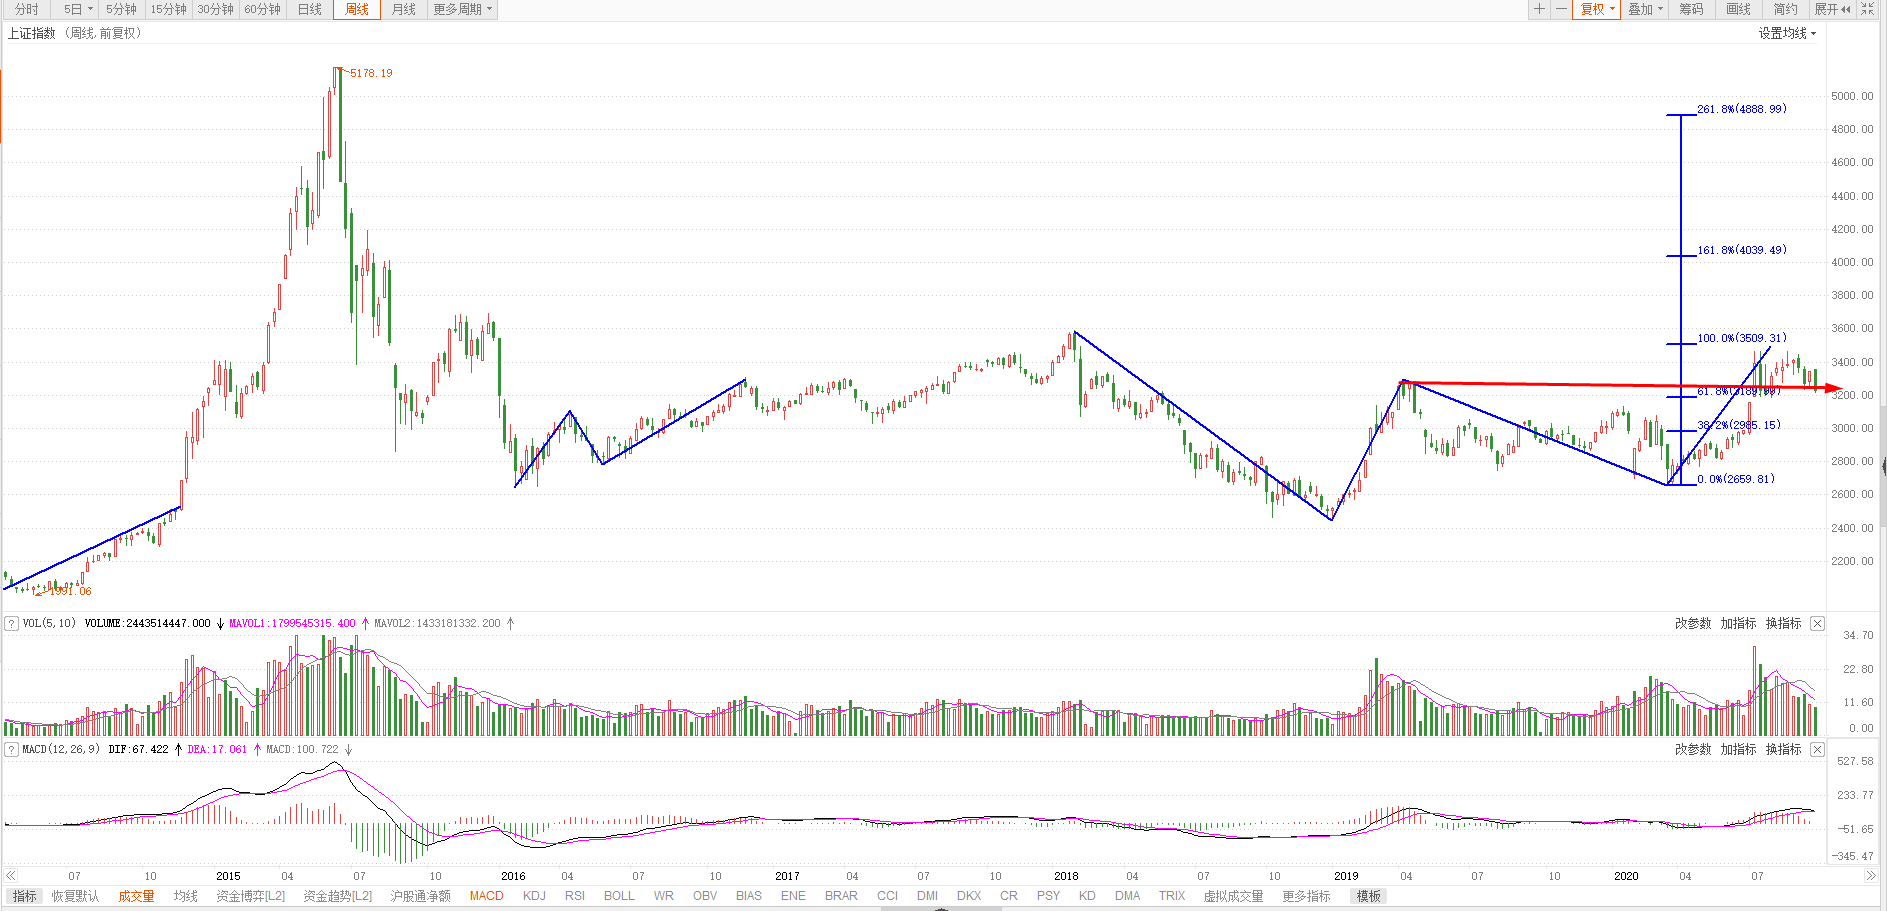
Task: Click the shrink/fullscreen arrows icon
Action: point(1867,9)
